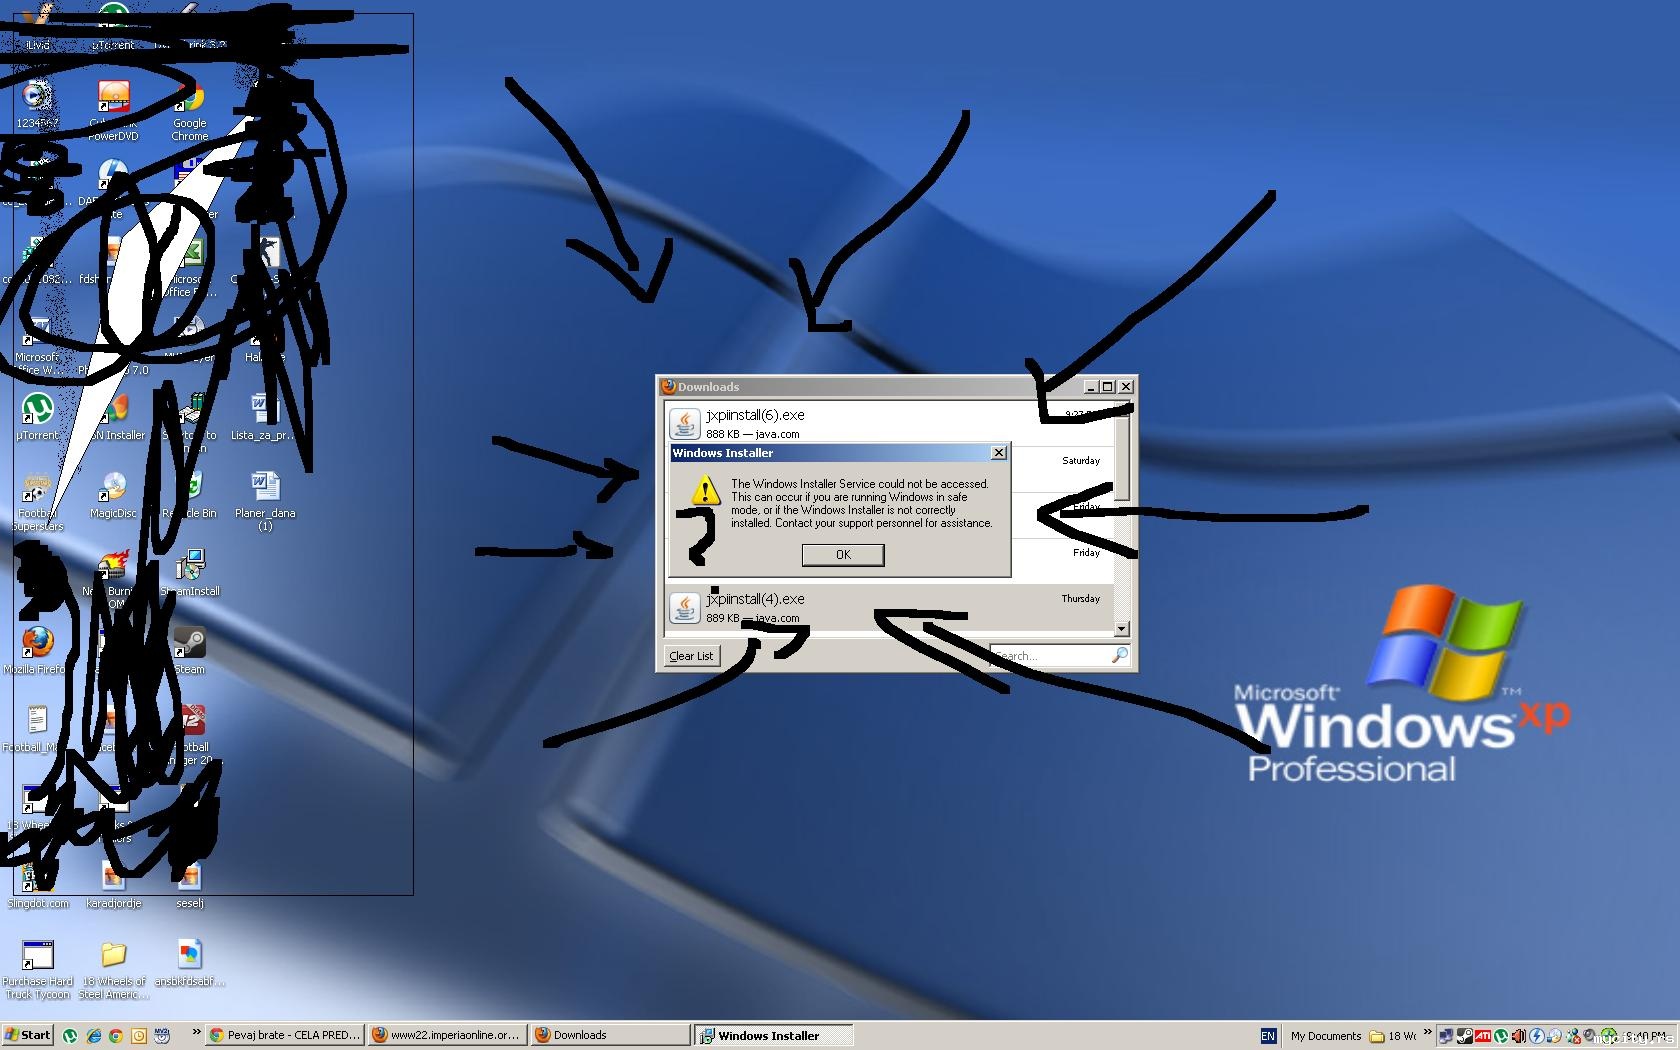Click the Java icon beside jxpiinstall(4).exe

point(685,608)
